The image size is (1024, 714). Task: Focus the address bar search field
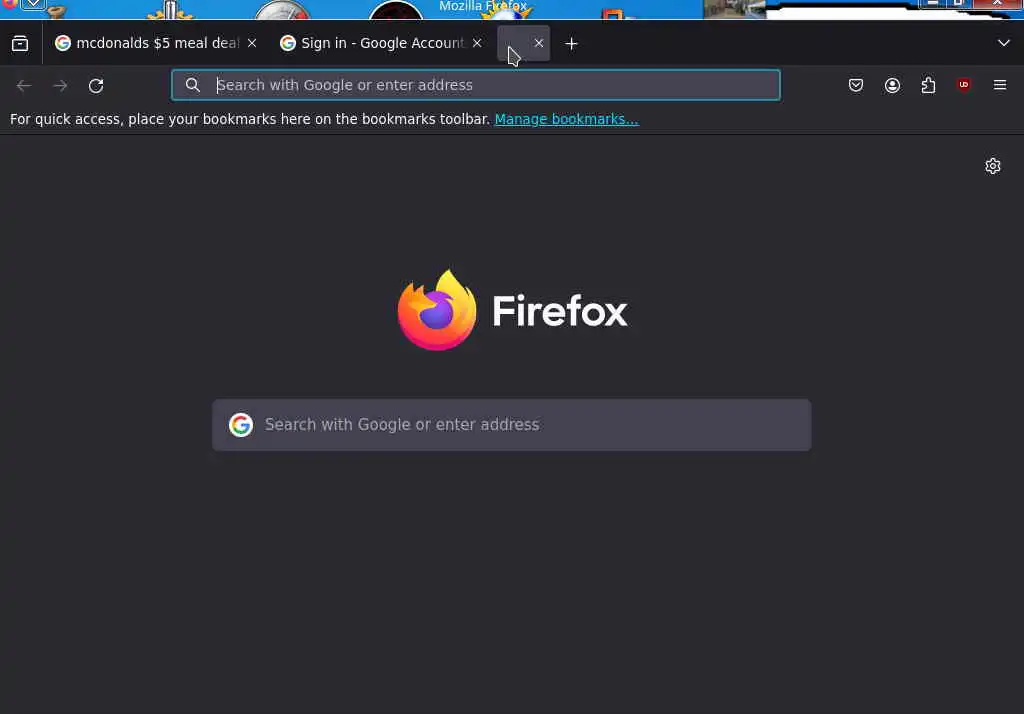(475, 85)
